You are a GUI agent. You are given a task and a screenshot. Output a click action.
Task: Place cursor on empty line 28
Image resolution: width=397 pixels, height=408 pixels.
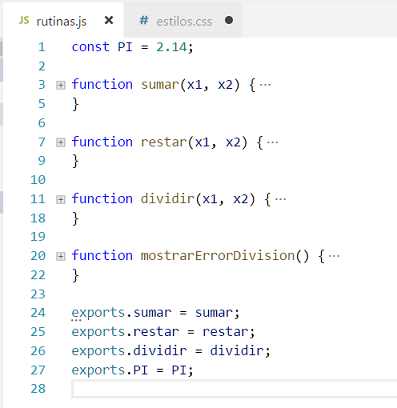click(234, 389)
